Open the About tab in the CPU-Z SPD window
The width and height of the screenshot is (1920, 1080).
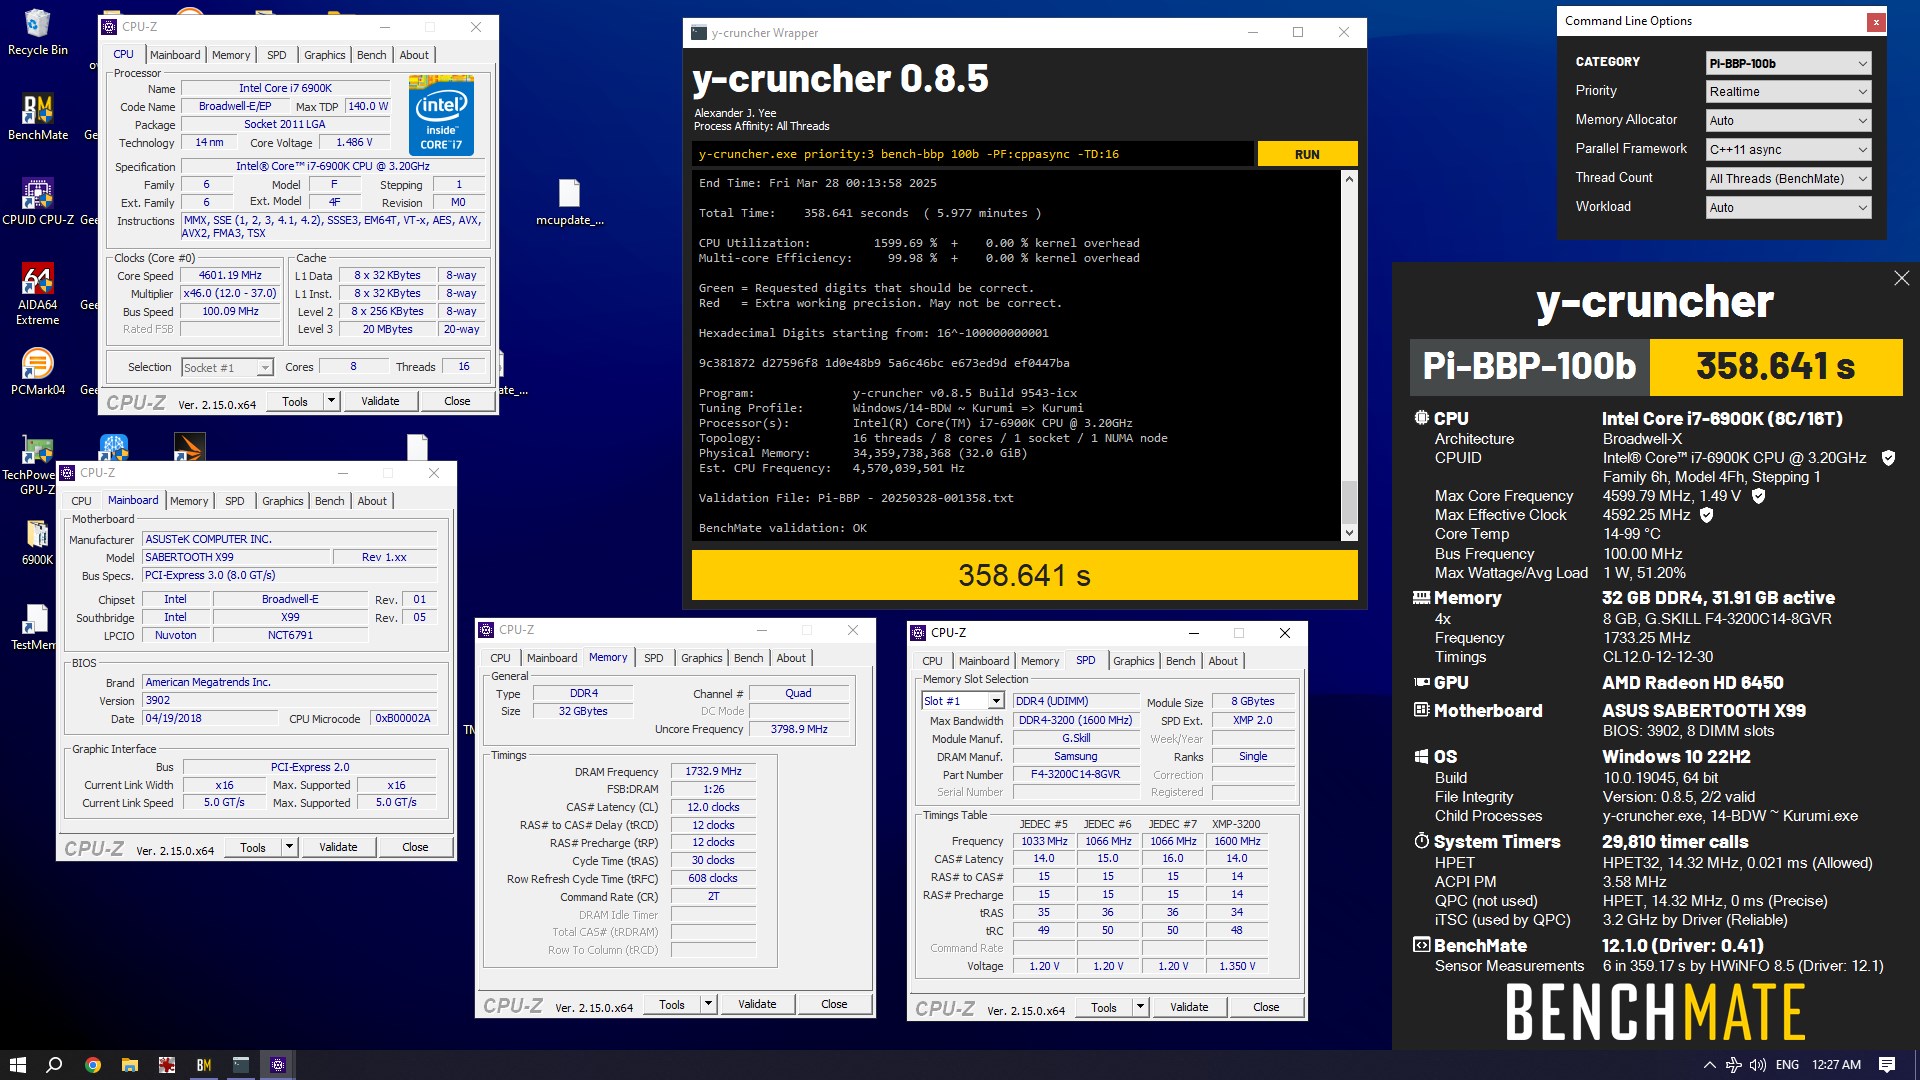tap(1223, 661)
